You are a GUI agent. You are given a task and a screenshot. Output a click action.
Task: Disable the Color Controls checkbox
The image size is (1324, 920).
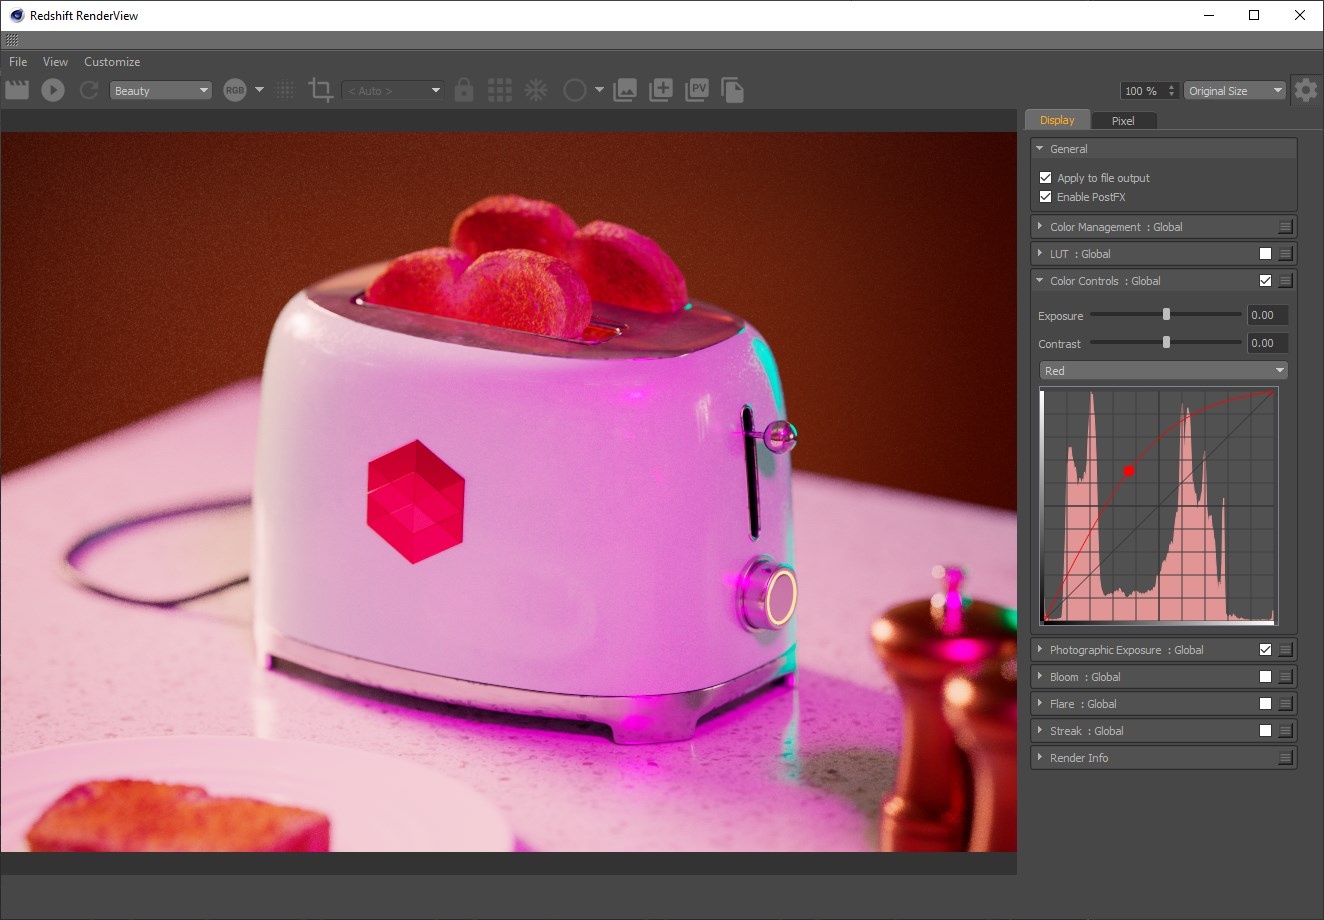click(1266, 281)
